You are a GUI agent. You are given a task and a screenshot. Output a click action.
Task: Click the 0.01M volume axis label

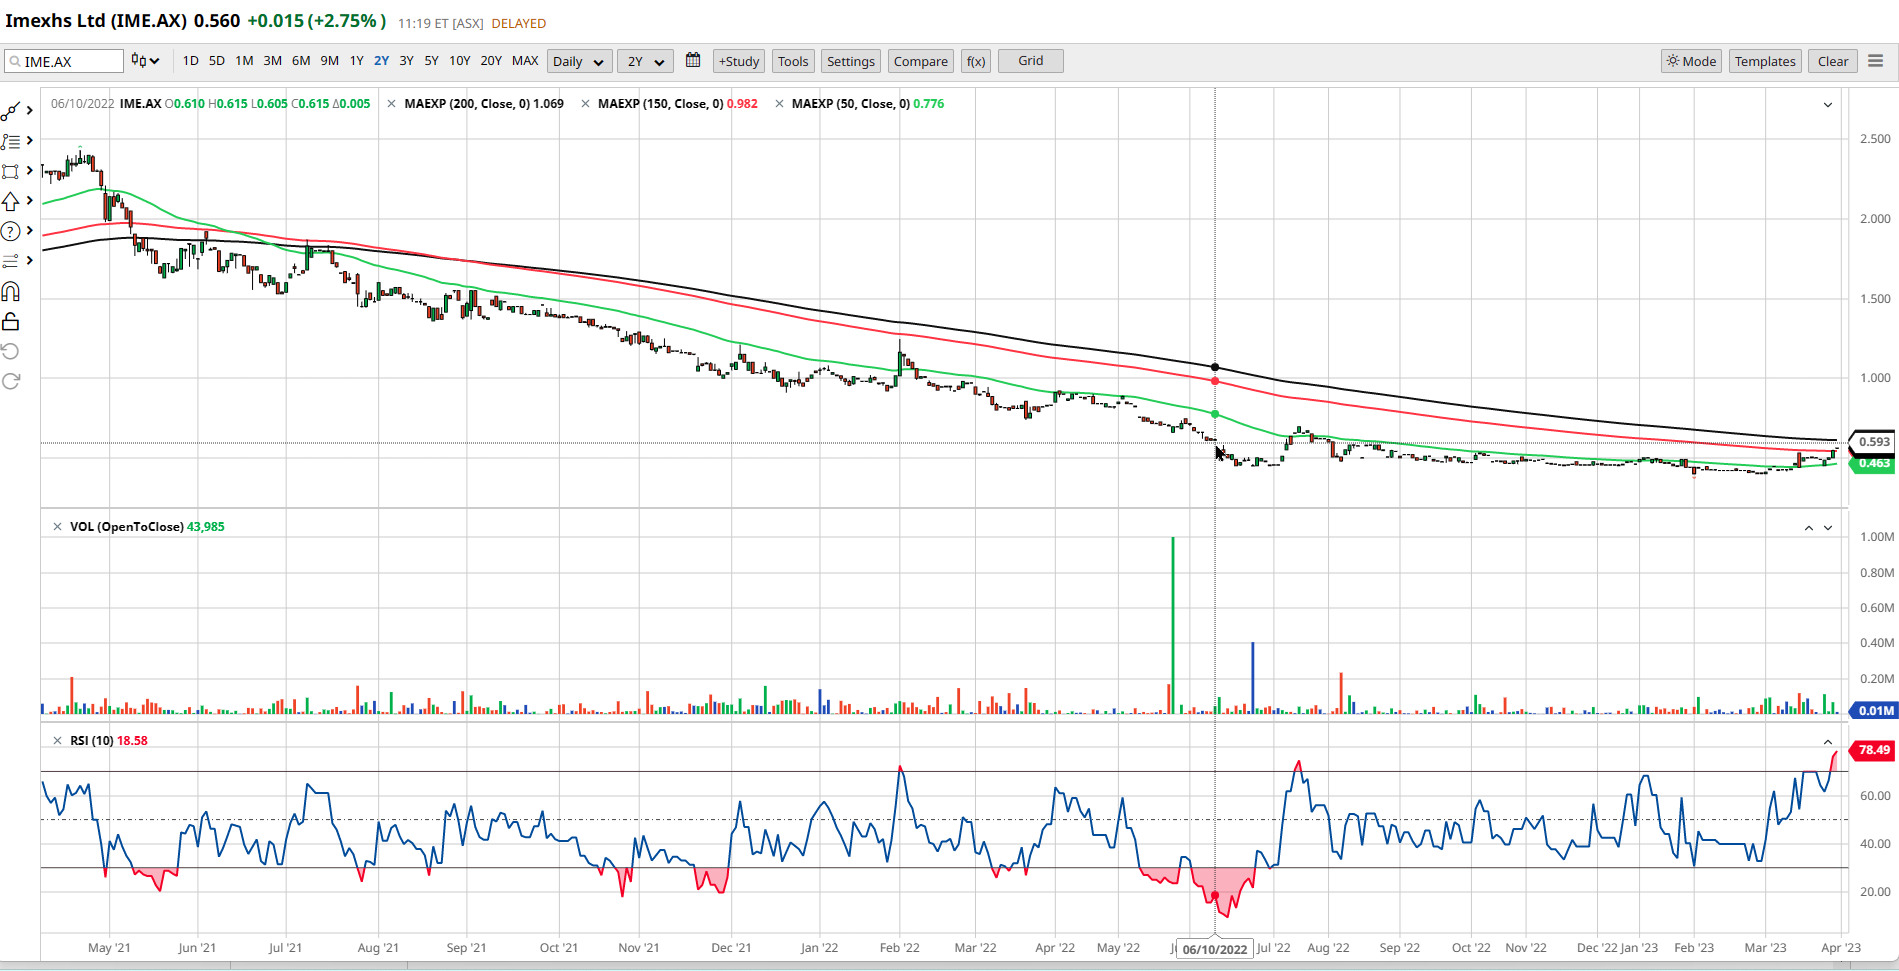(1873, 711)
